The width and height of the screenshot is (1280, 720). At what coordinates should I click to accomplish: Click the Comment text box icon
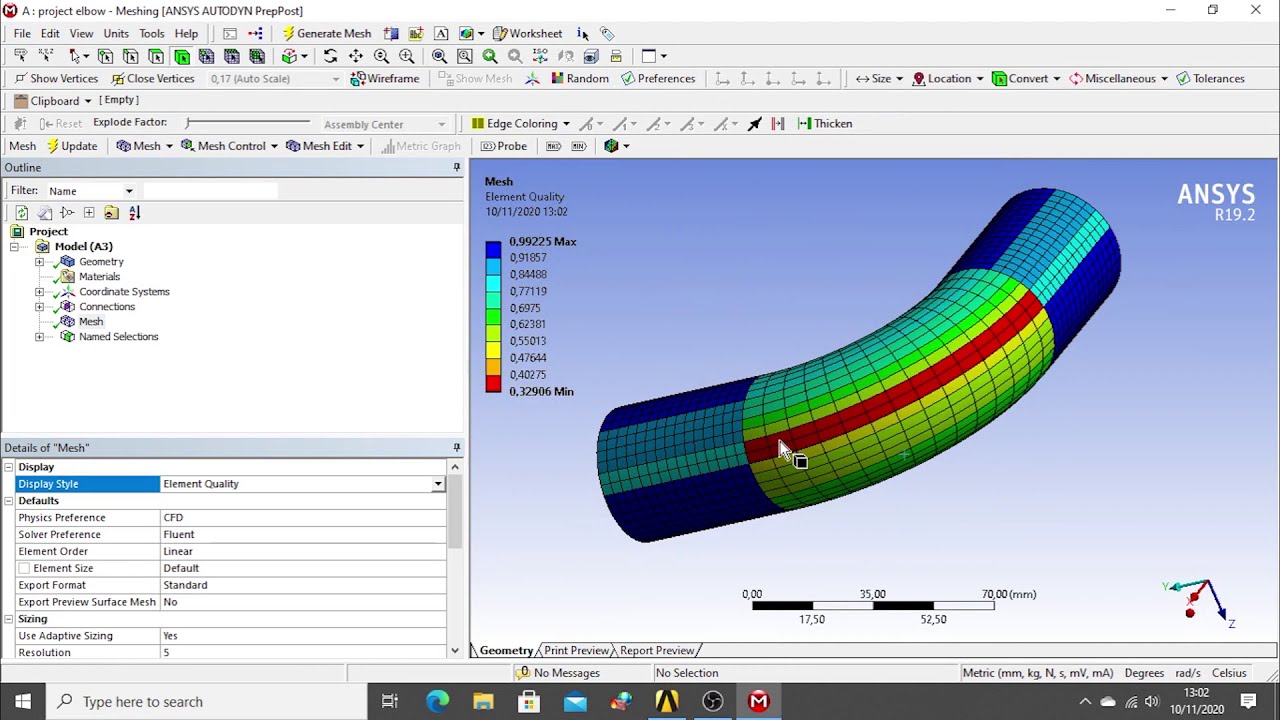[x=441, y=33]
